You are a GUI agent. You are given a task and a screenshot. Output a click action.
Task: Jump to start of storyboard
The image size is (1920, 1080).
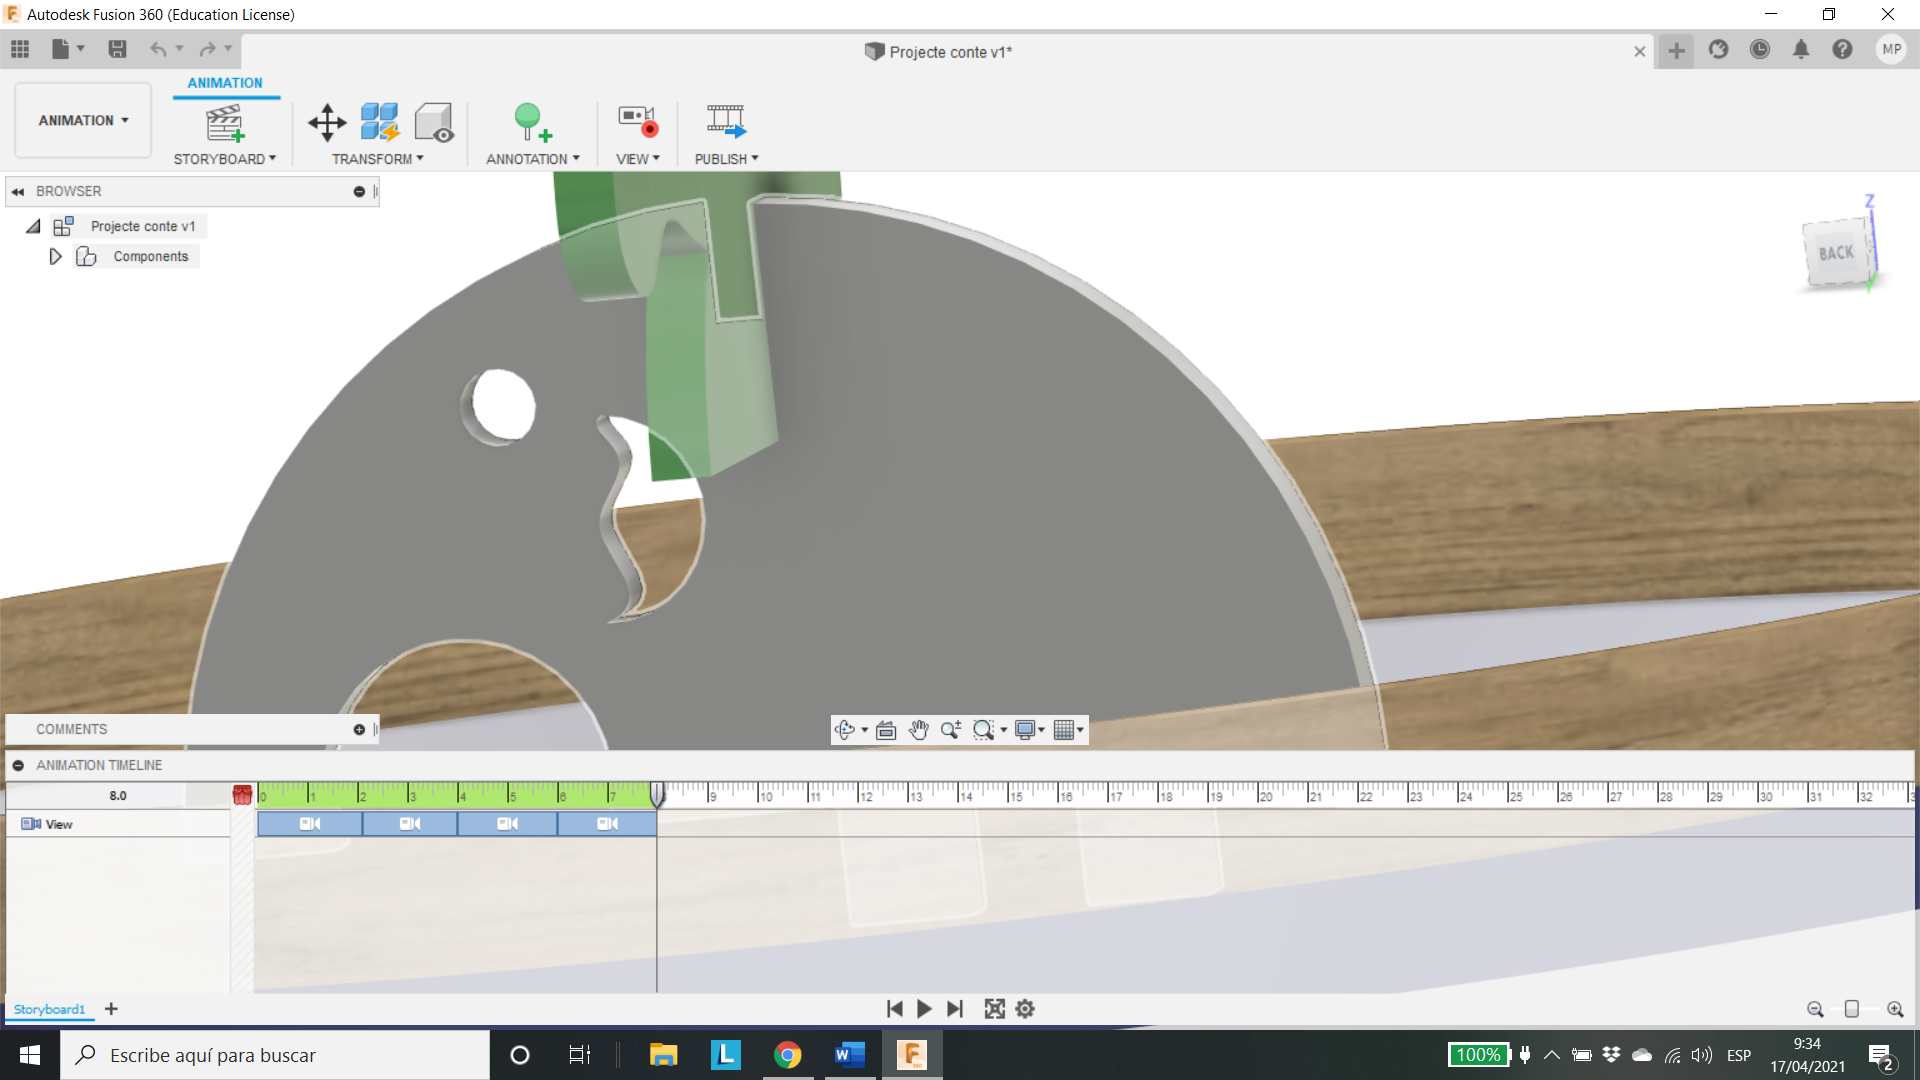(895, 1010)
